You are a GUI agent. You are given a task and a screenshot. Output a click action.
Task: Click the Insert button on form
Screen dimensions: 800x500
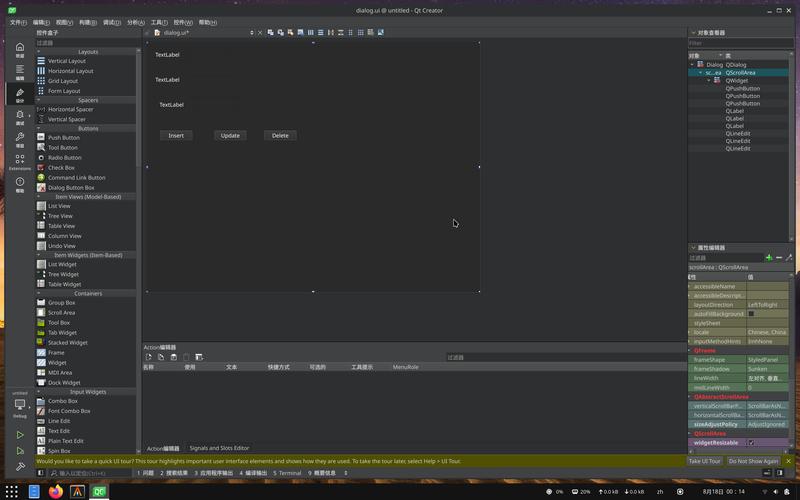point(176,136)
